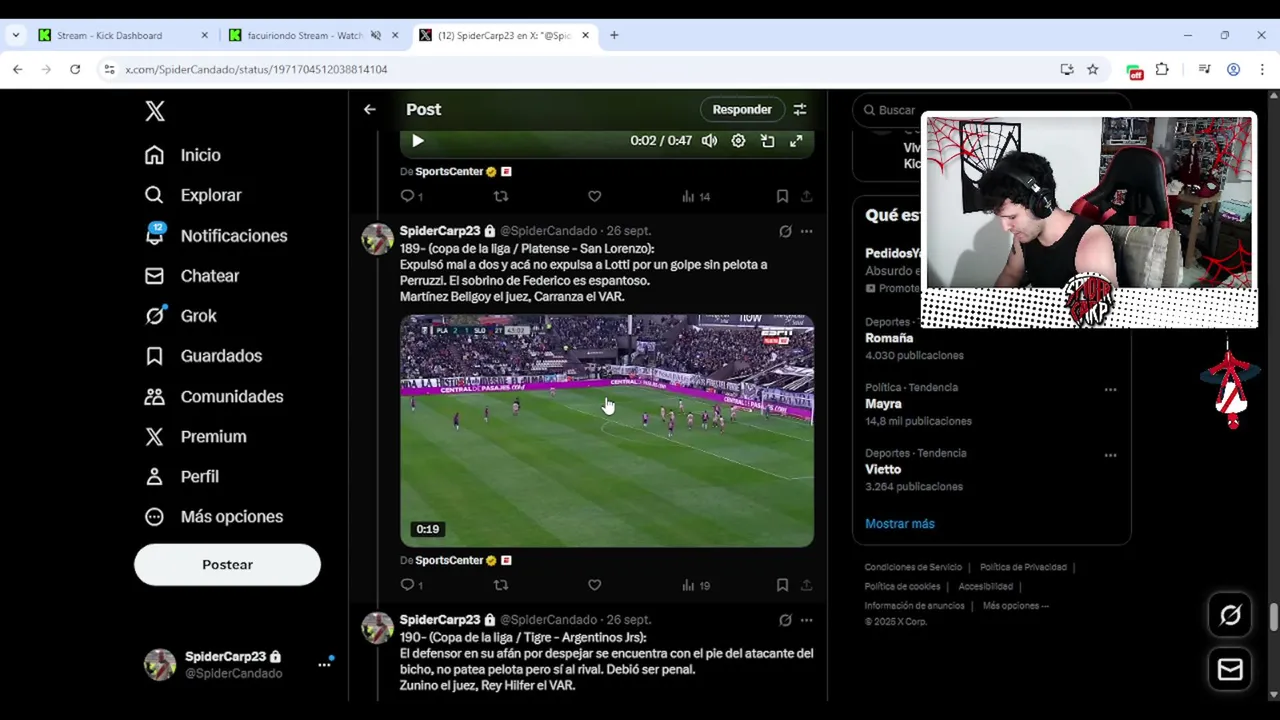This screenshot has height=720, width=1280.
Task: Open SportsCenter link under post 189
Action: [x=449, y=561]
